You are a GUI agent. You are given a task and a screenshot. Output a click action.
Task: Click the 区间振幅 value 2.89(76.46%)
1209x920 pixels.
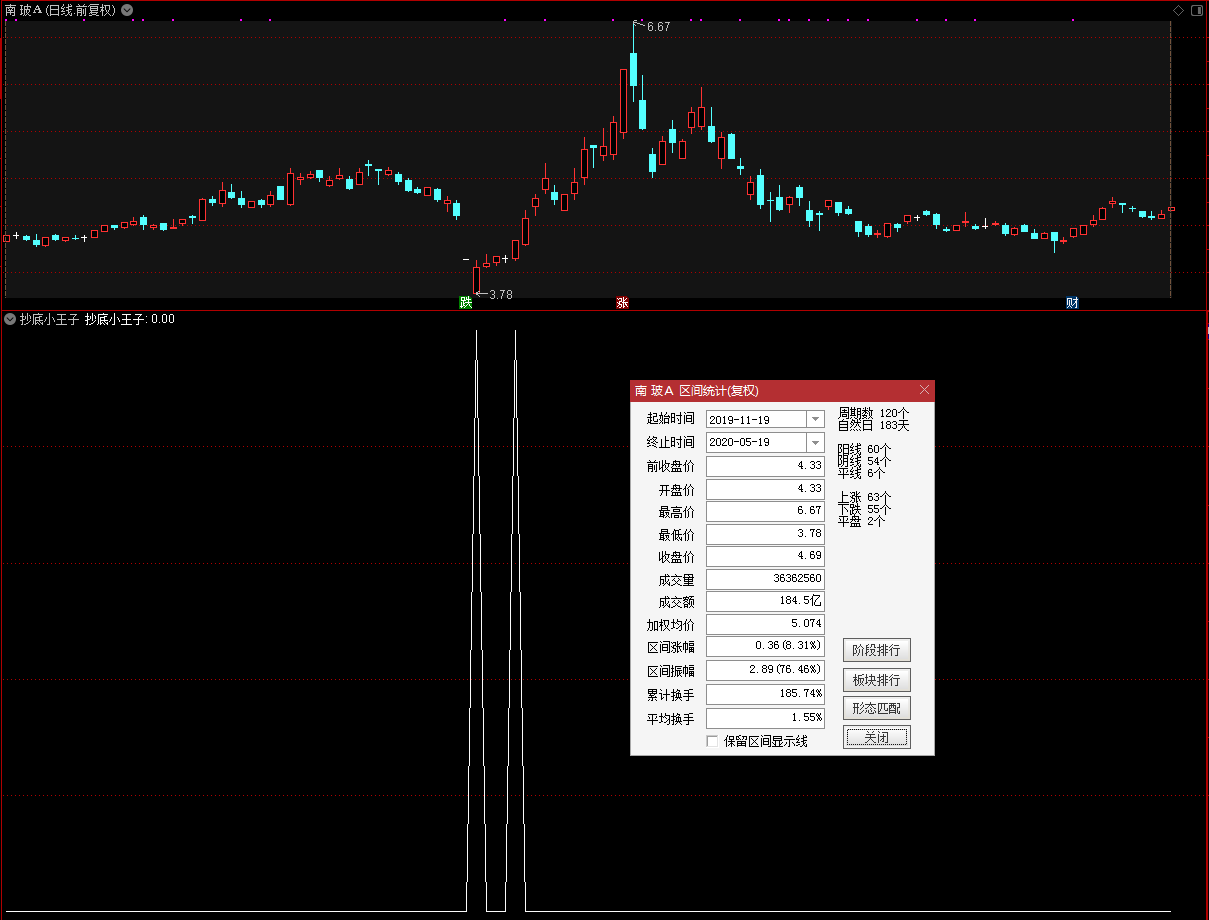click(765, 670)
